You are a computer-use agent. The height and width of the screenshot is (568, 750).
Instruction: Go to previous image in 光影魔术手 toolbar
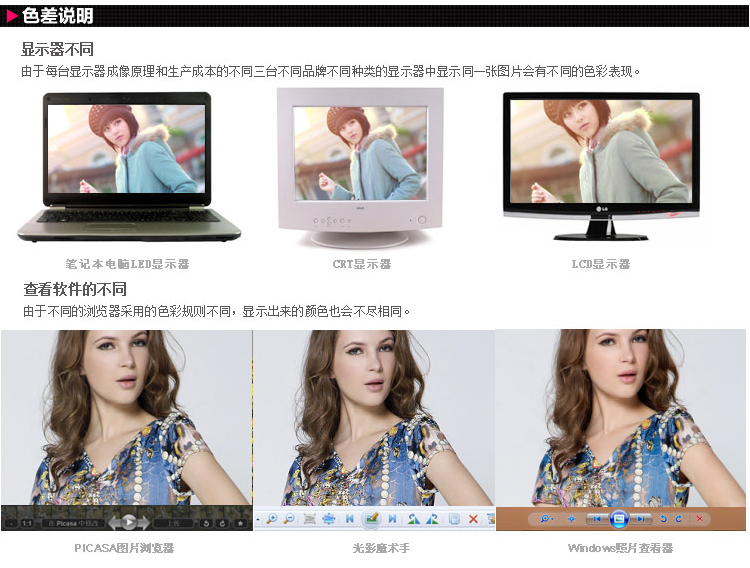350,519
